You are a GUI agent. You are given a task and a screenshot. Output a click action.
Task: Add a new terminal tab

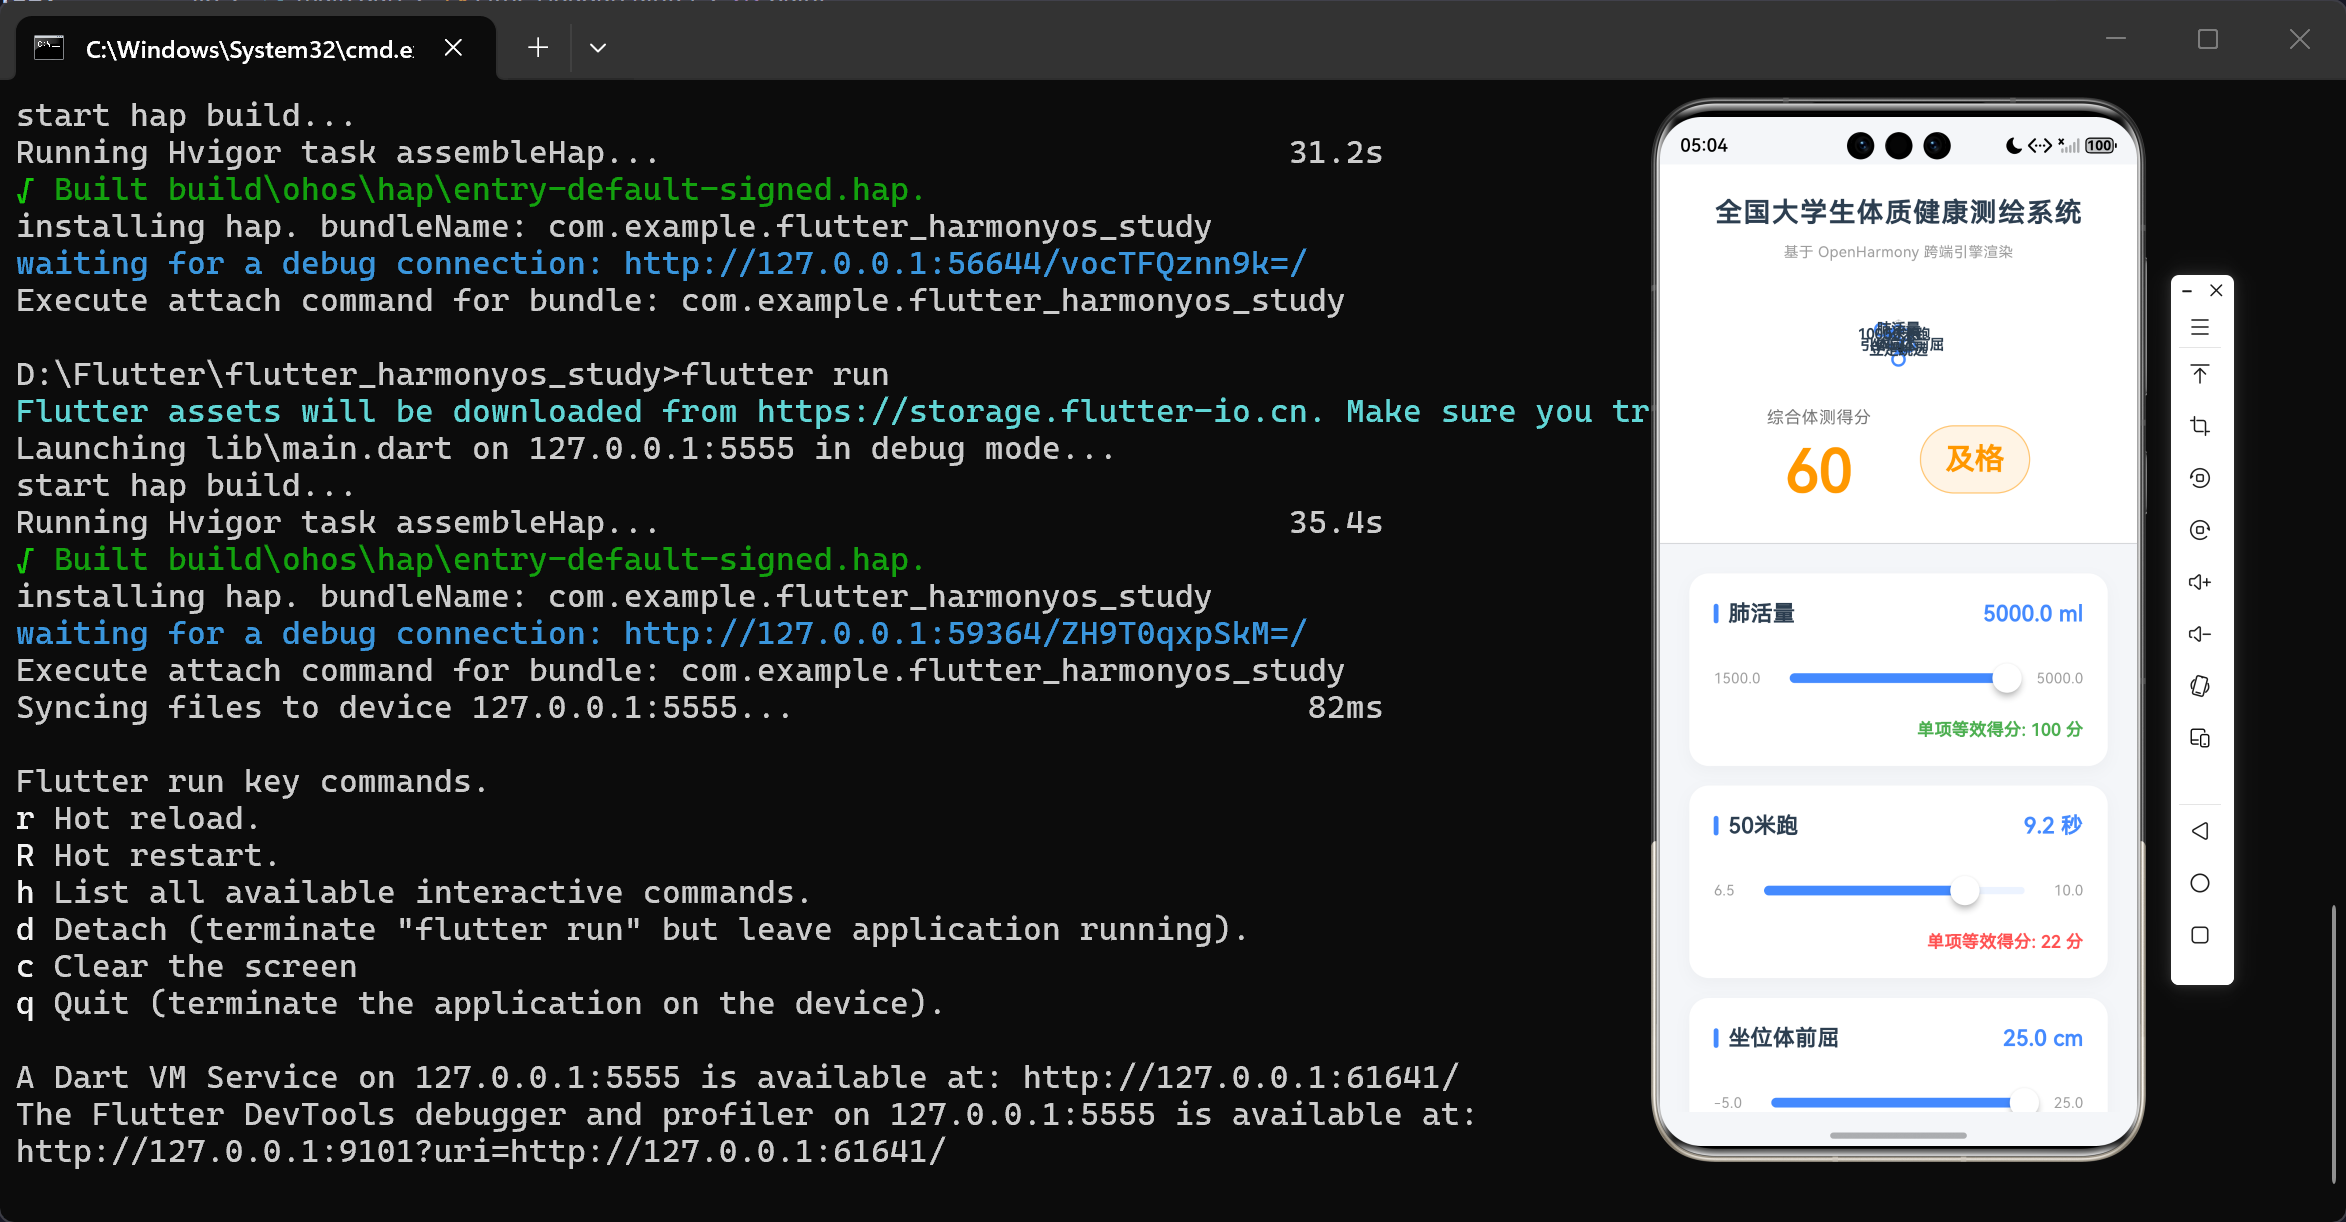(x=538, y=48)
